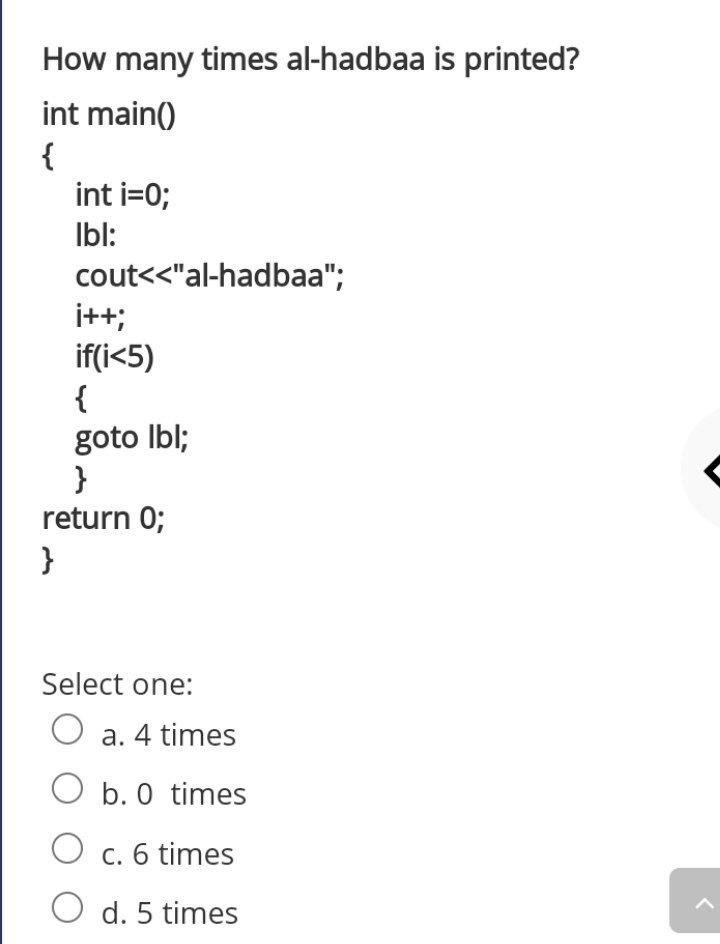Click the return 0 line

pos(103,517)
